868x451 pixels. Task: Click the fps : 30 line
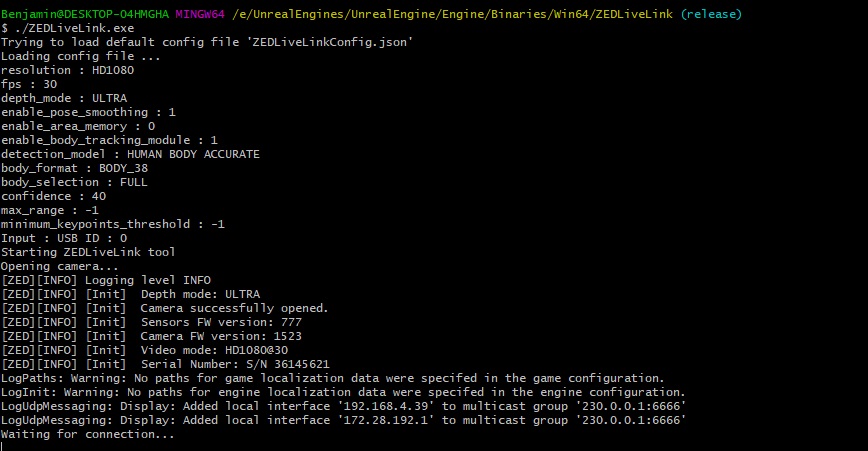[x=29, y=84]
